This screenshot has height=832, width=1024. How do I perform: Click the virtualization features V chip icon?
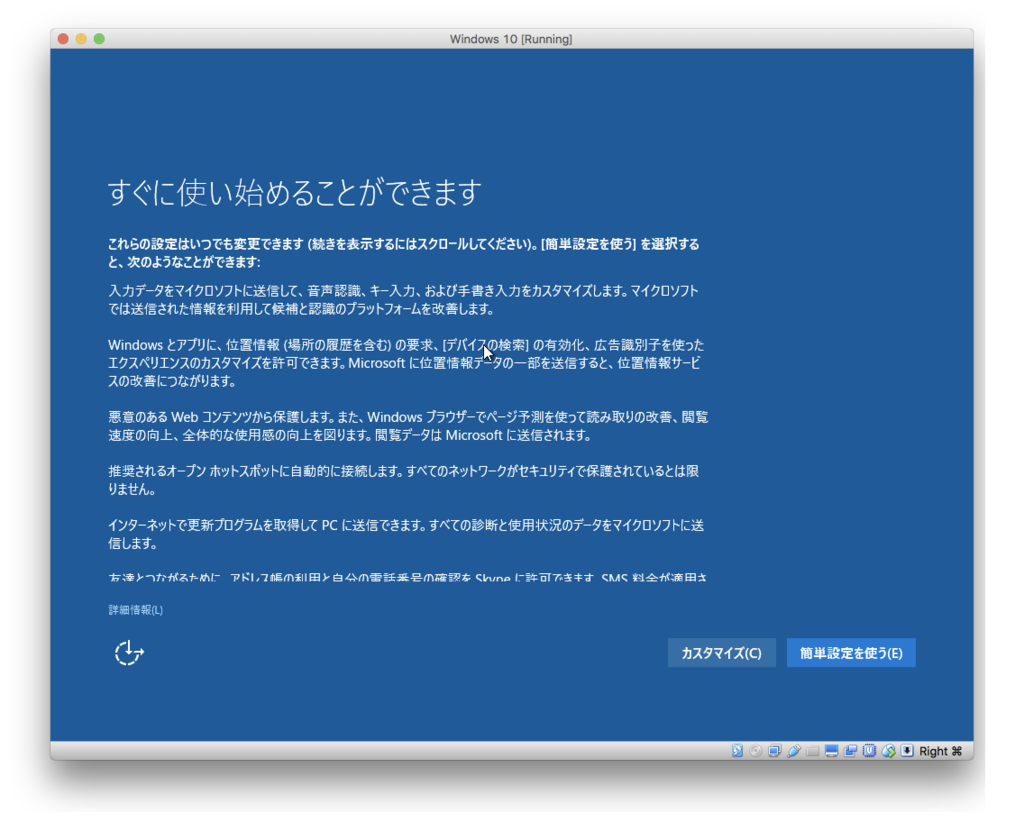tap(867, 750)
